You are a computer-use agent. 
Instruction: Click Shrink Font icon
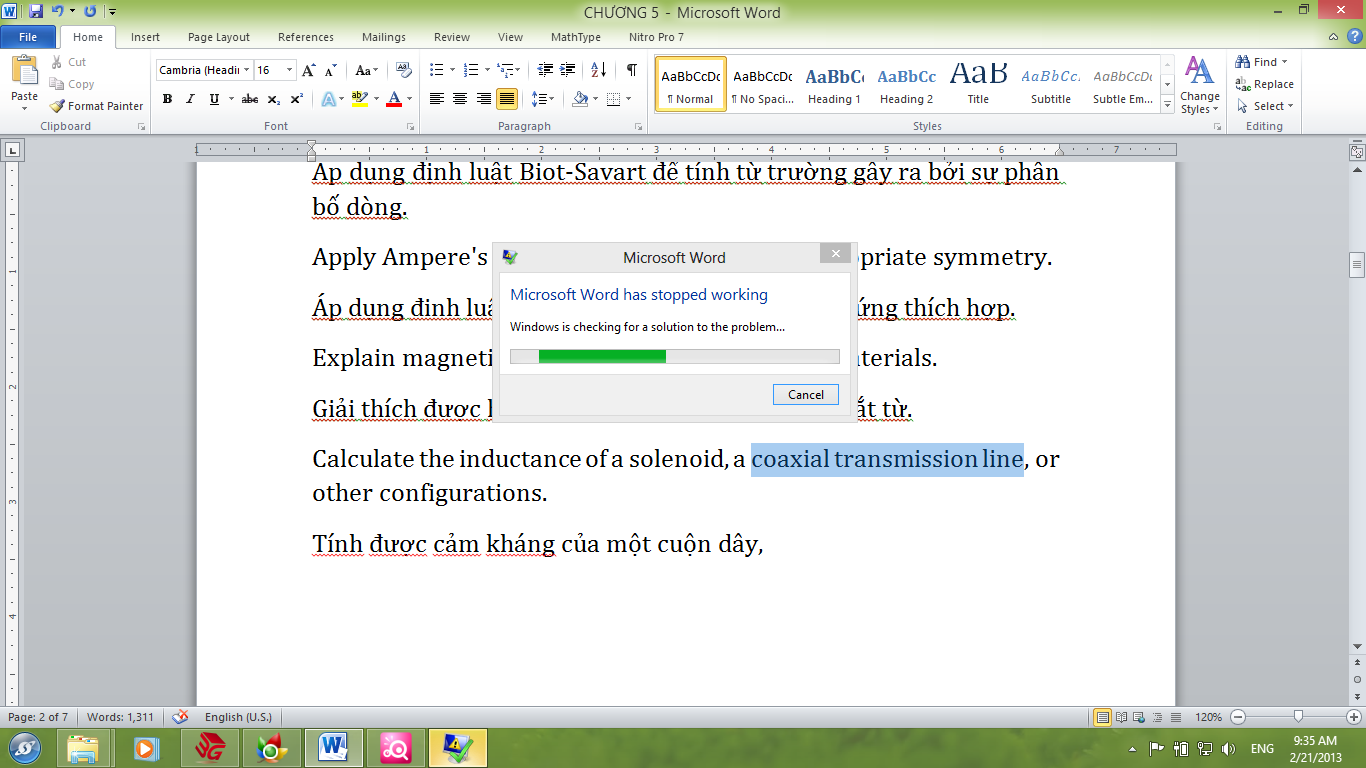[331, 70]
